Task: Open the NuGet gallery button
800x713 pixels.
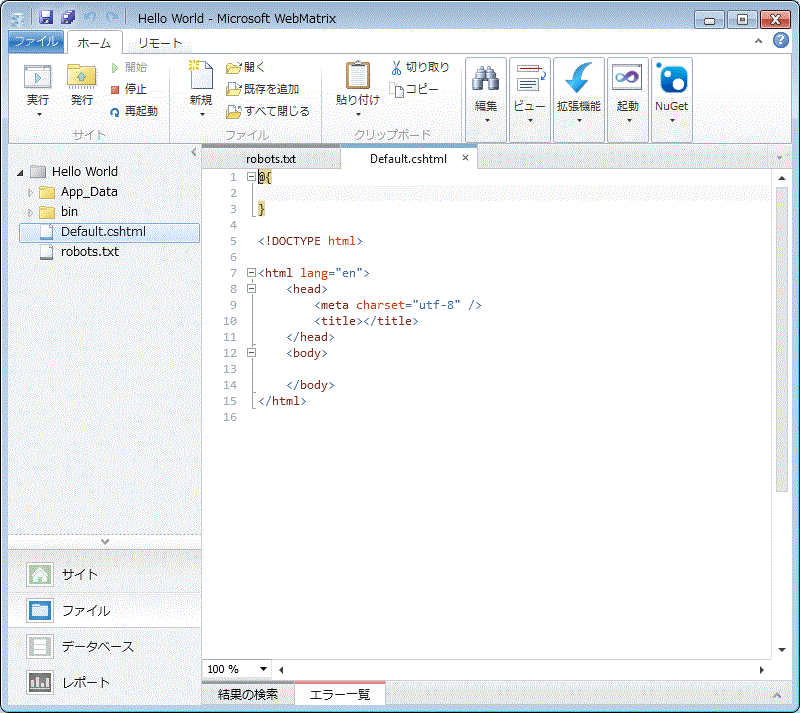Action: click(671, 100)
